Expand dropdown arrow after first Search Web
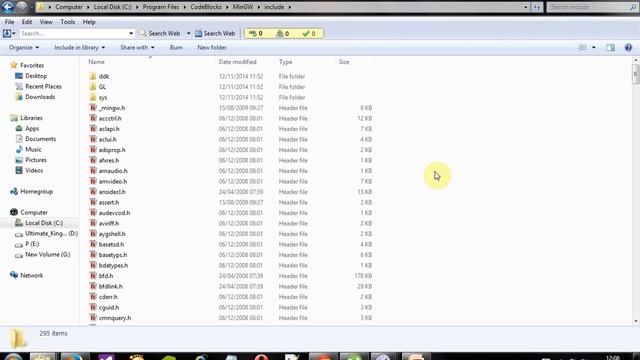This screenshot has width=640, height=360. tap(188, 33)
